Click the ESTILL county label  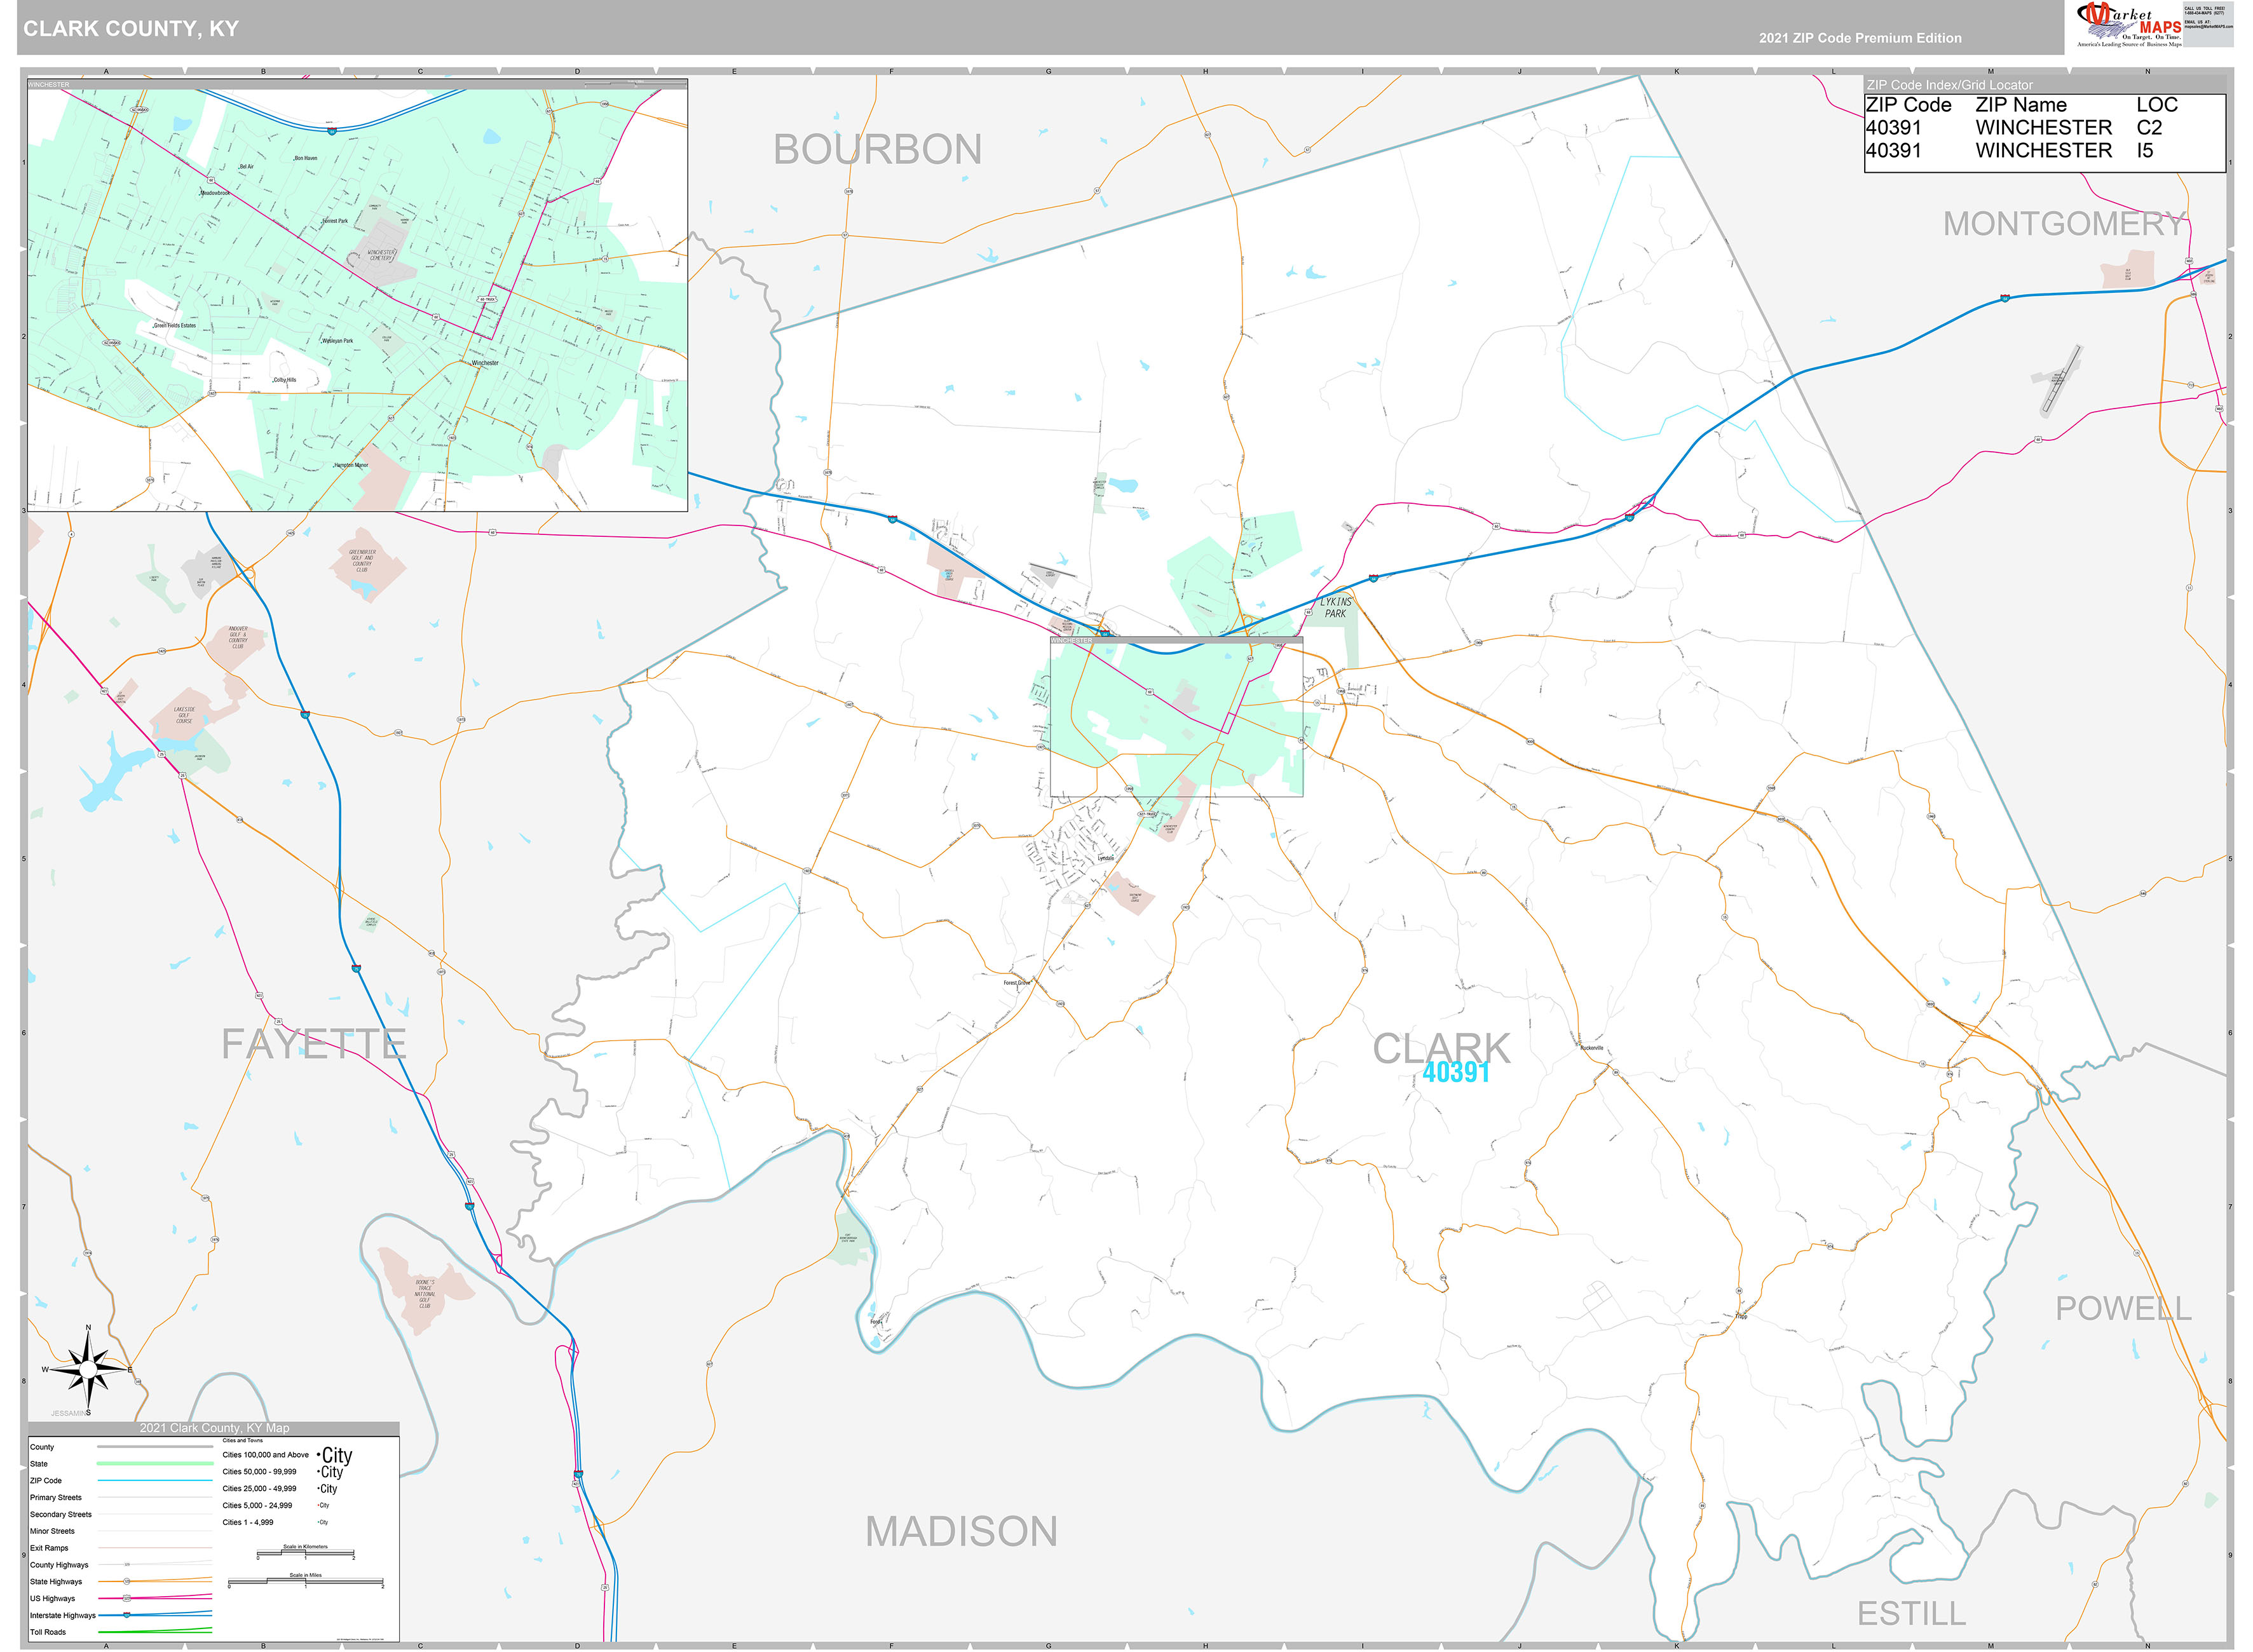pyautogui.click(x=1911, y=1613)
